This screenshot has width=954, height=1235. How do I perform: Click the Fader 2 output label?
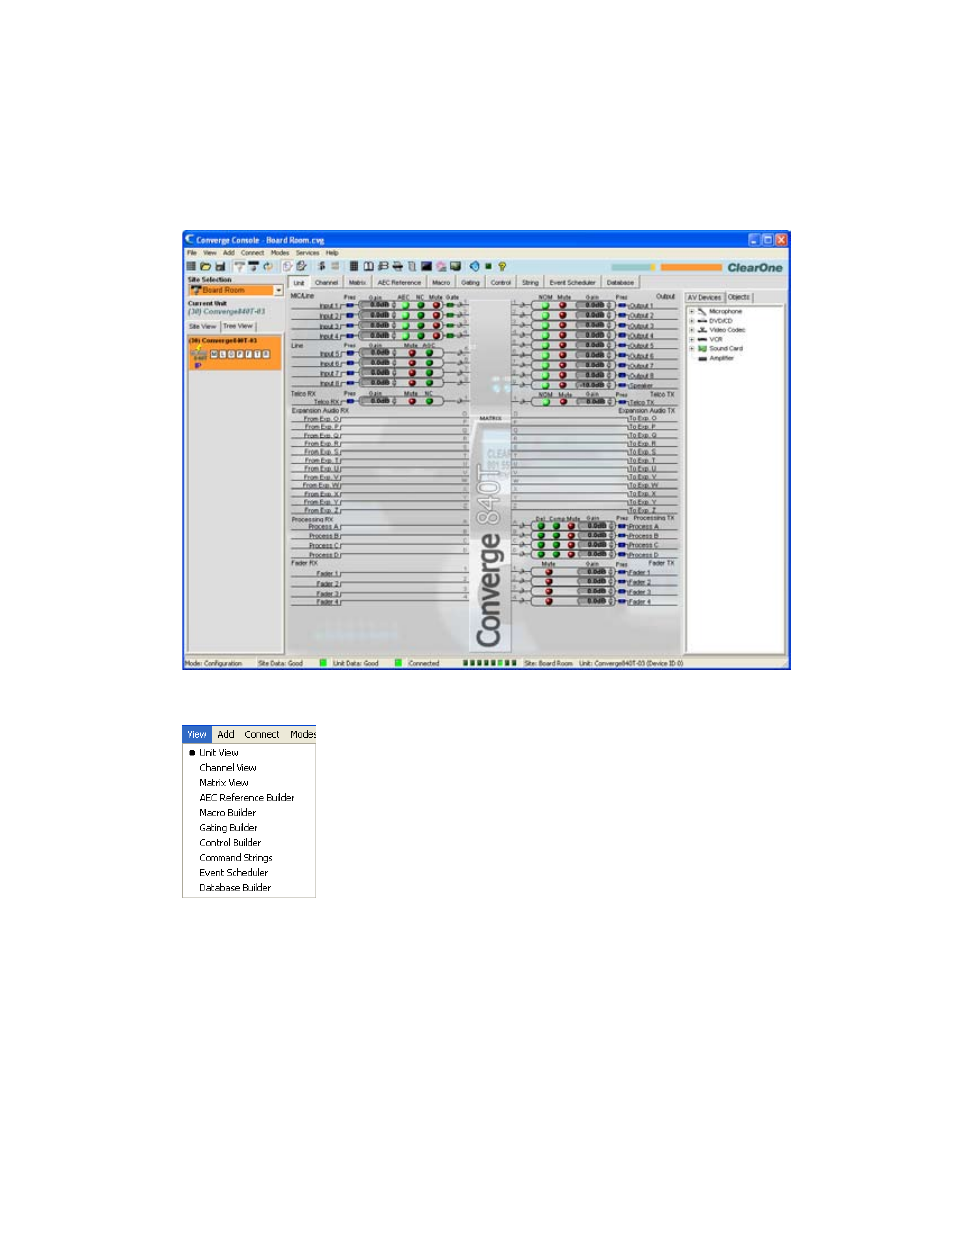(640, 582)
